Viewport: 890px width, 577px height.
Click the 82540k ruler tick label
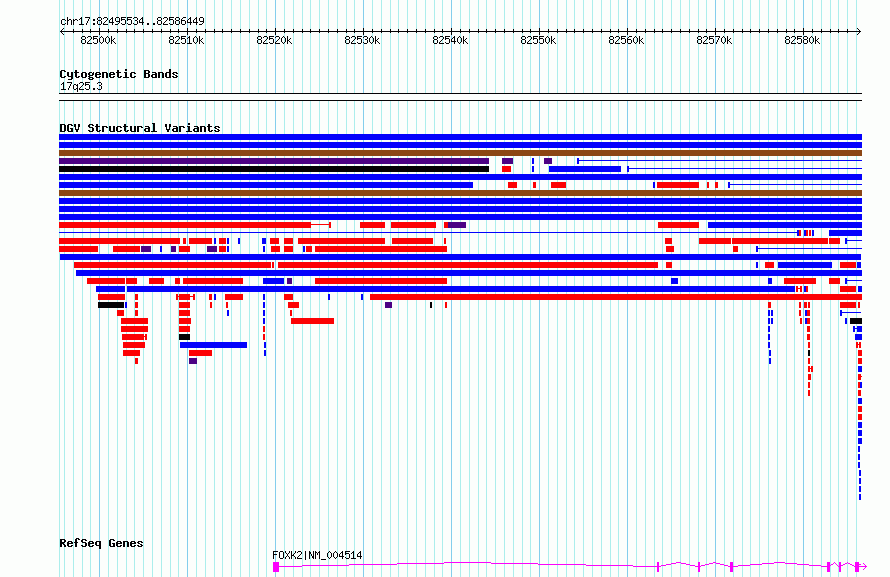450,41
